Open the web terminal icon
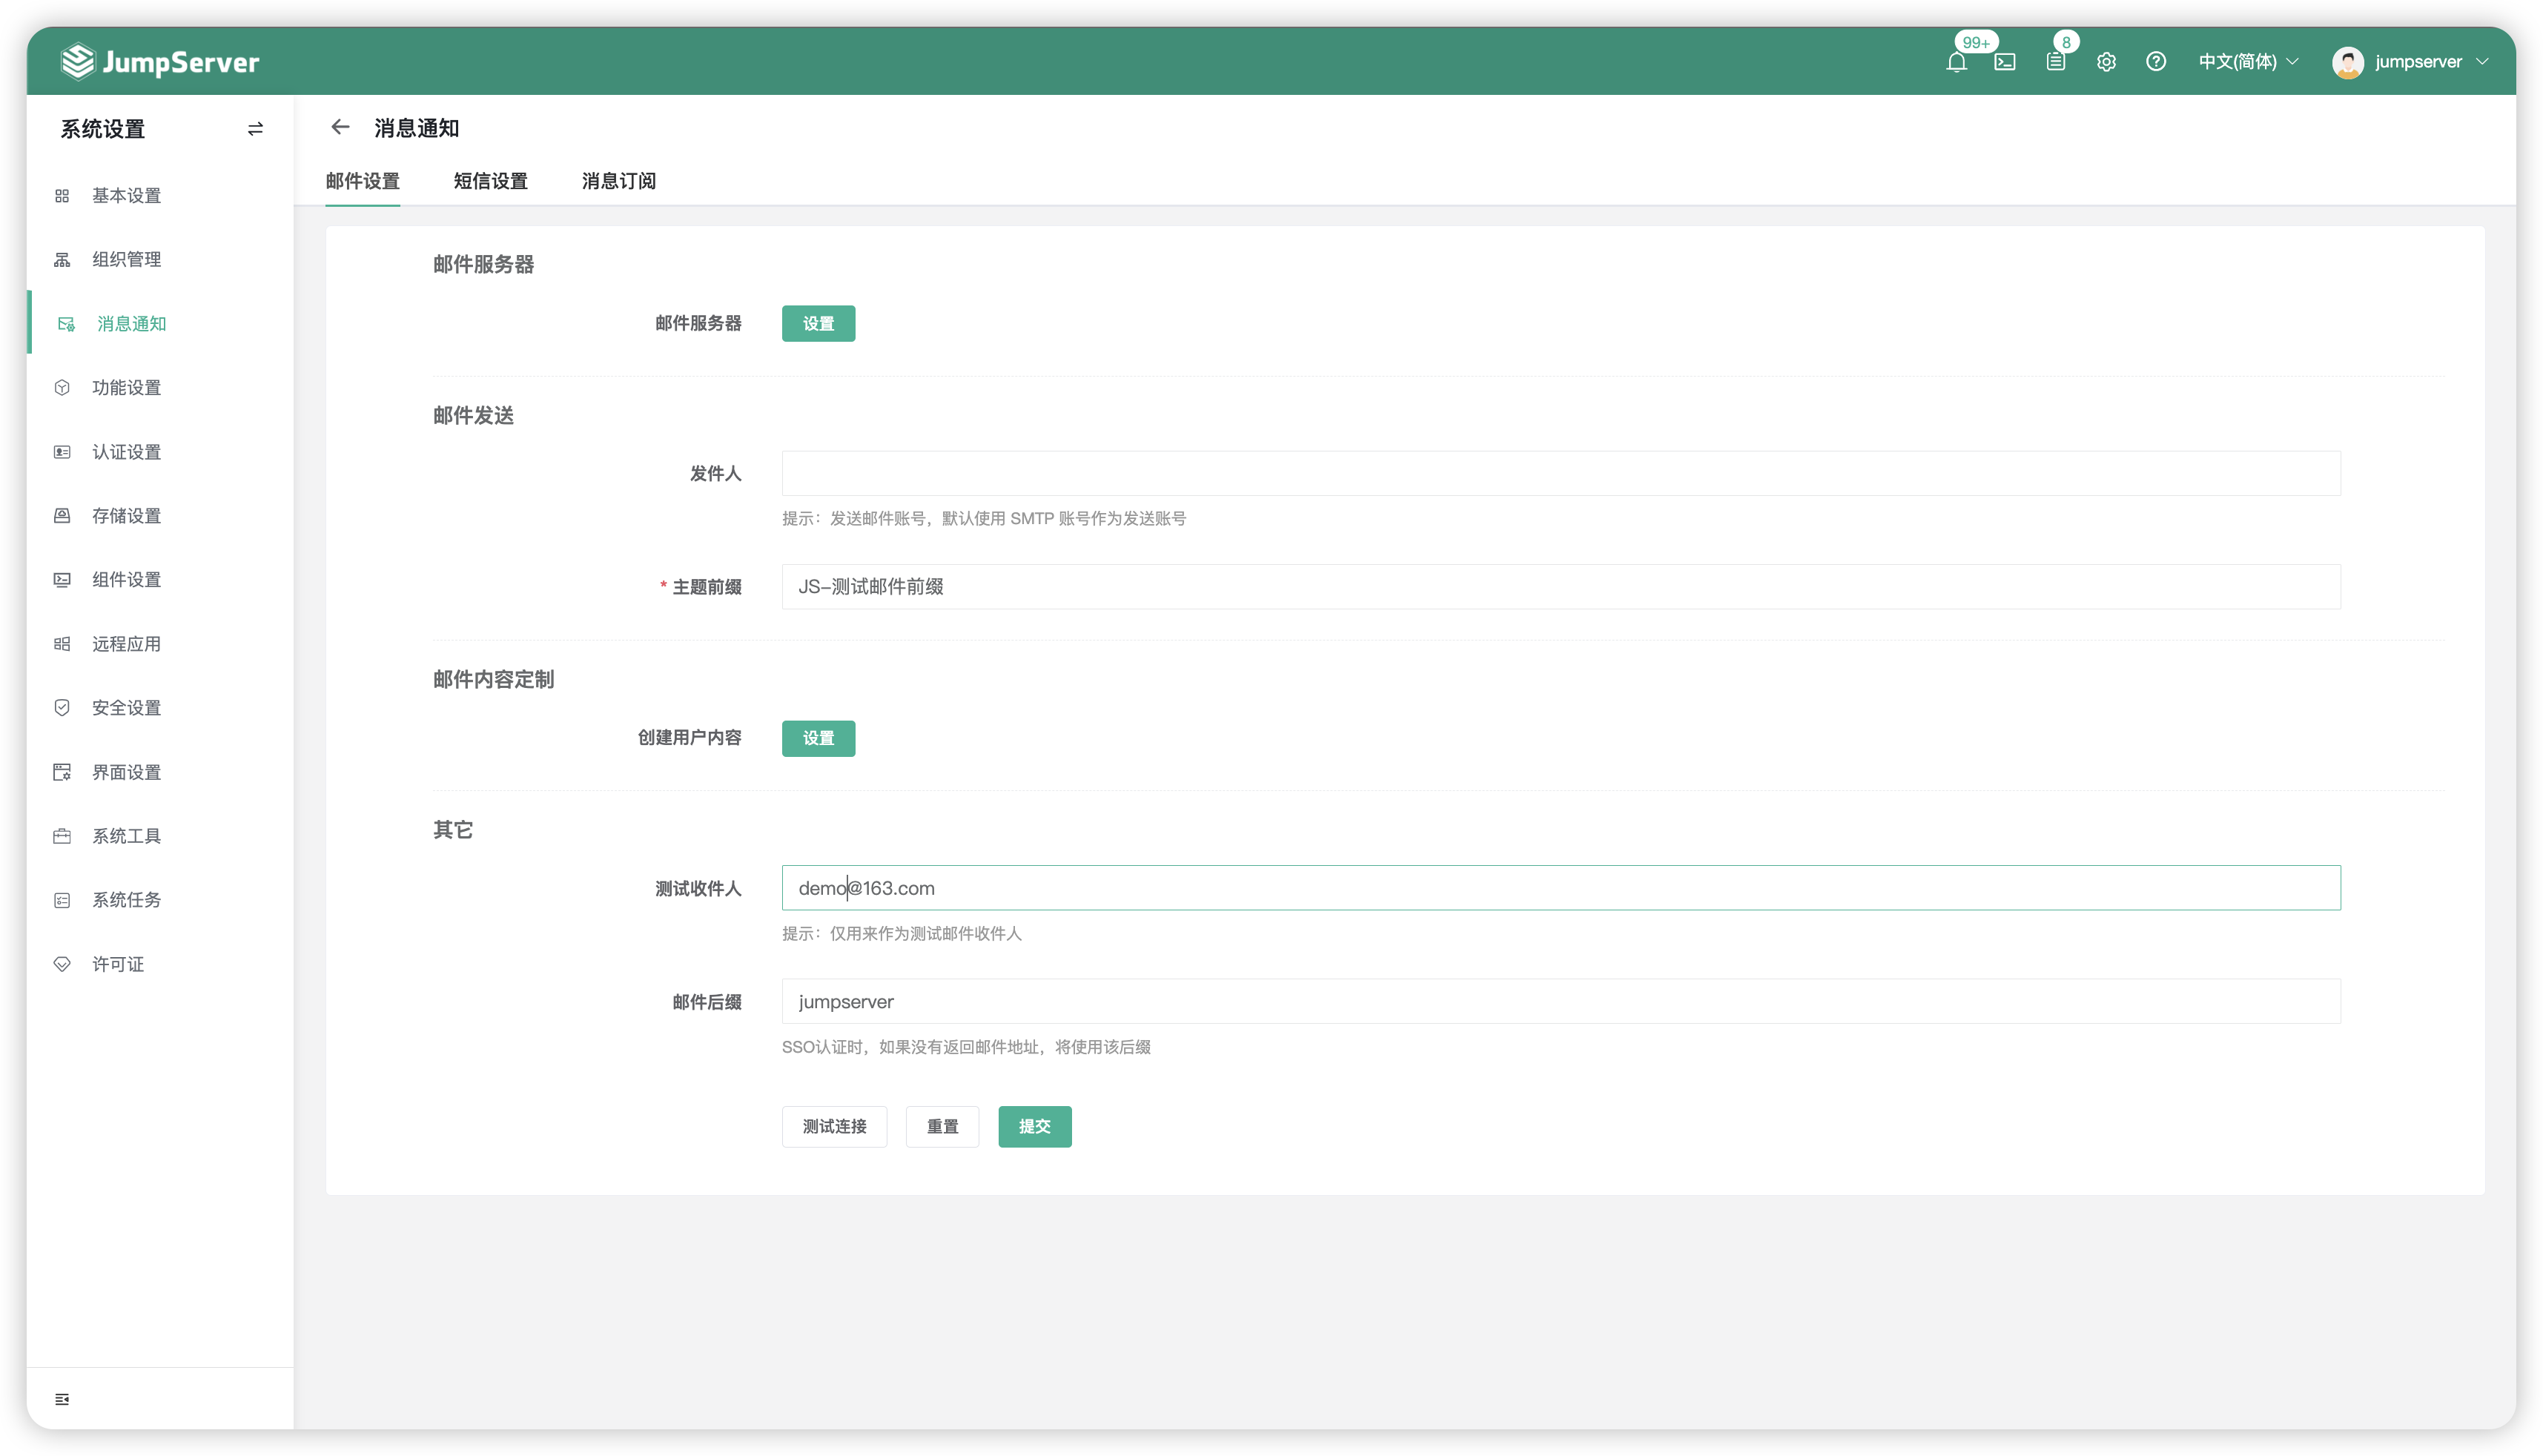The image size is (2543, 1456). (2005, 62)
